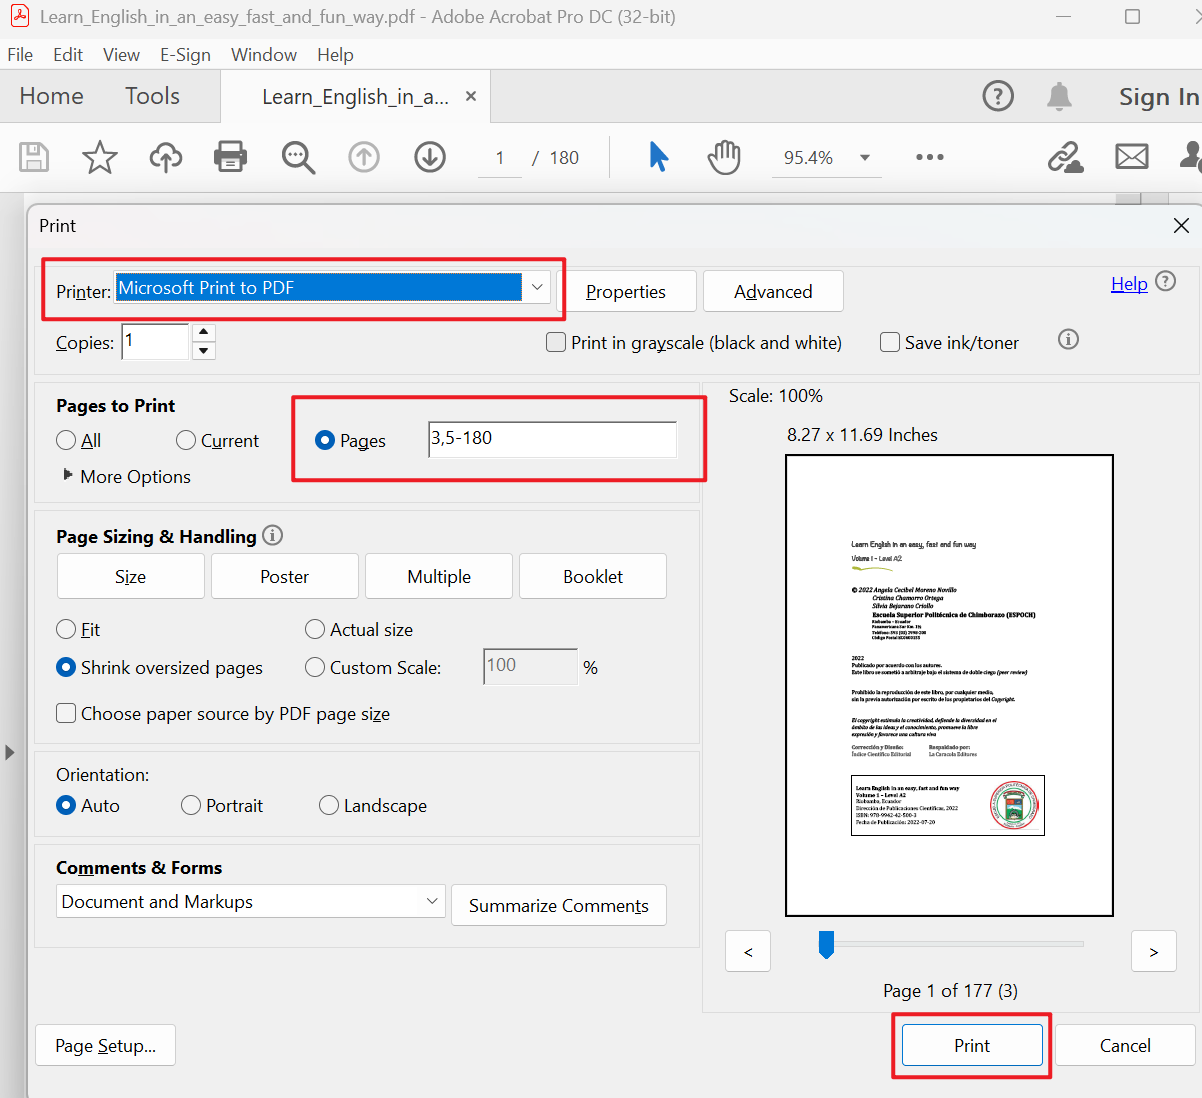Click the preview page slider handle

pyautogui.click(x=826, y=943)
